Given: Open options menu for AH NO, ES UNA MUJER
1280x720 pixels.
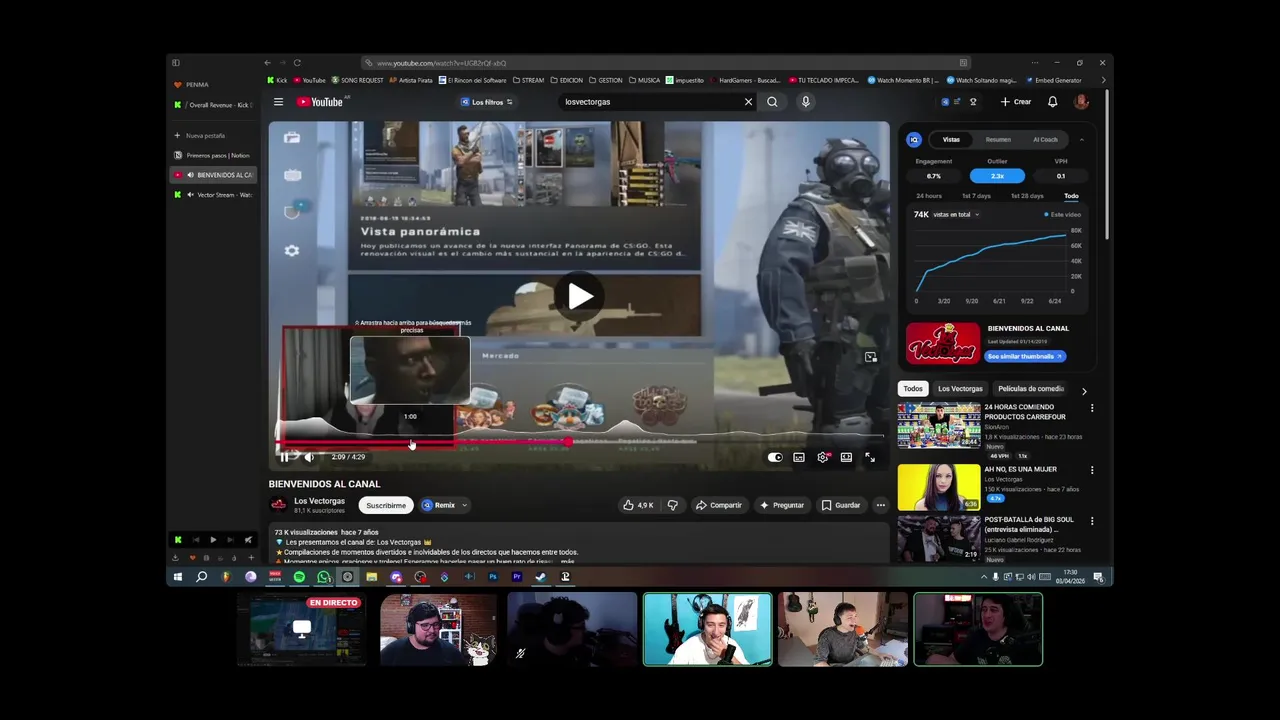Looking at the screenshot, I should pos(1092,470).
